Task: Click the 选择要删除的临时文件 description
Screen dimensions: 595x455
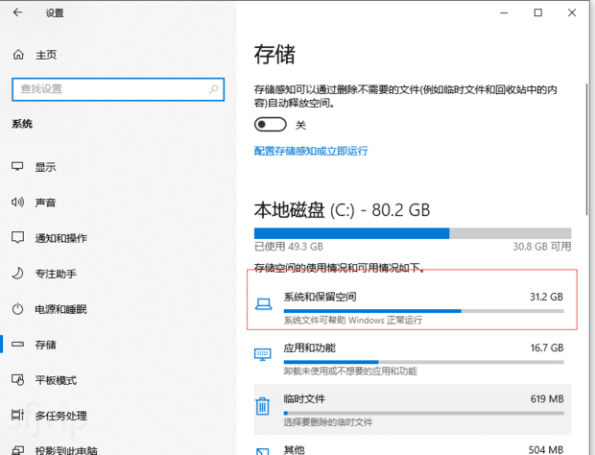Action: coord(328,422)
